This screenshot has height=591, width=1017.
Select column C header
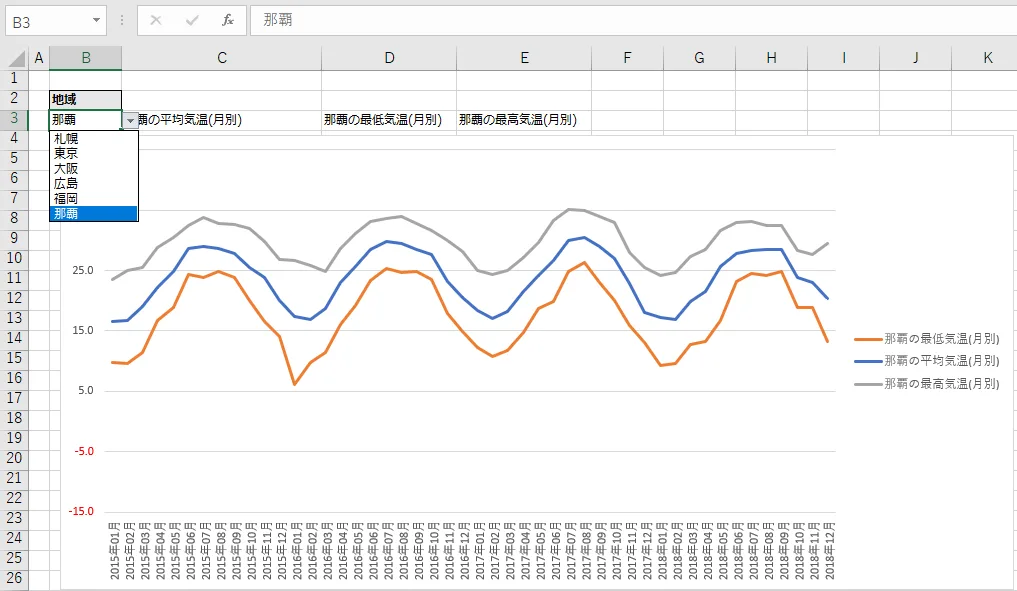(222, 58)
